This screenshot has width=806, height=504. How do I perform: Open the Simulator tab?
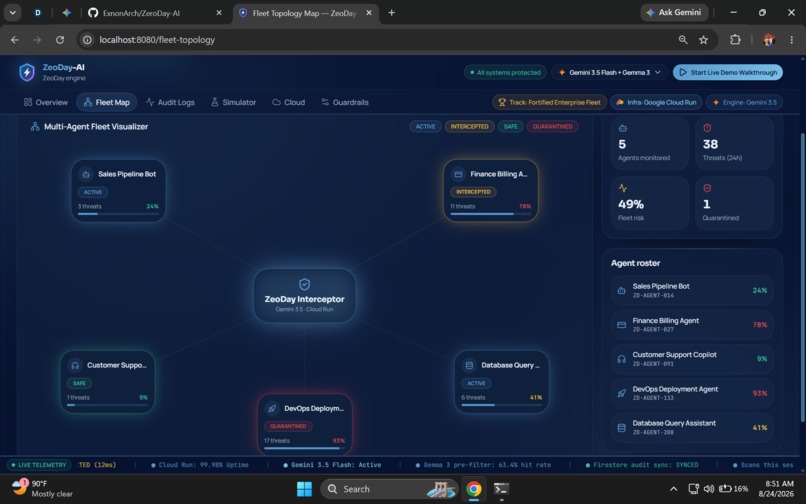pyautogui.click(x=233, y=102)
